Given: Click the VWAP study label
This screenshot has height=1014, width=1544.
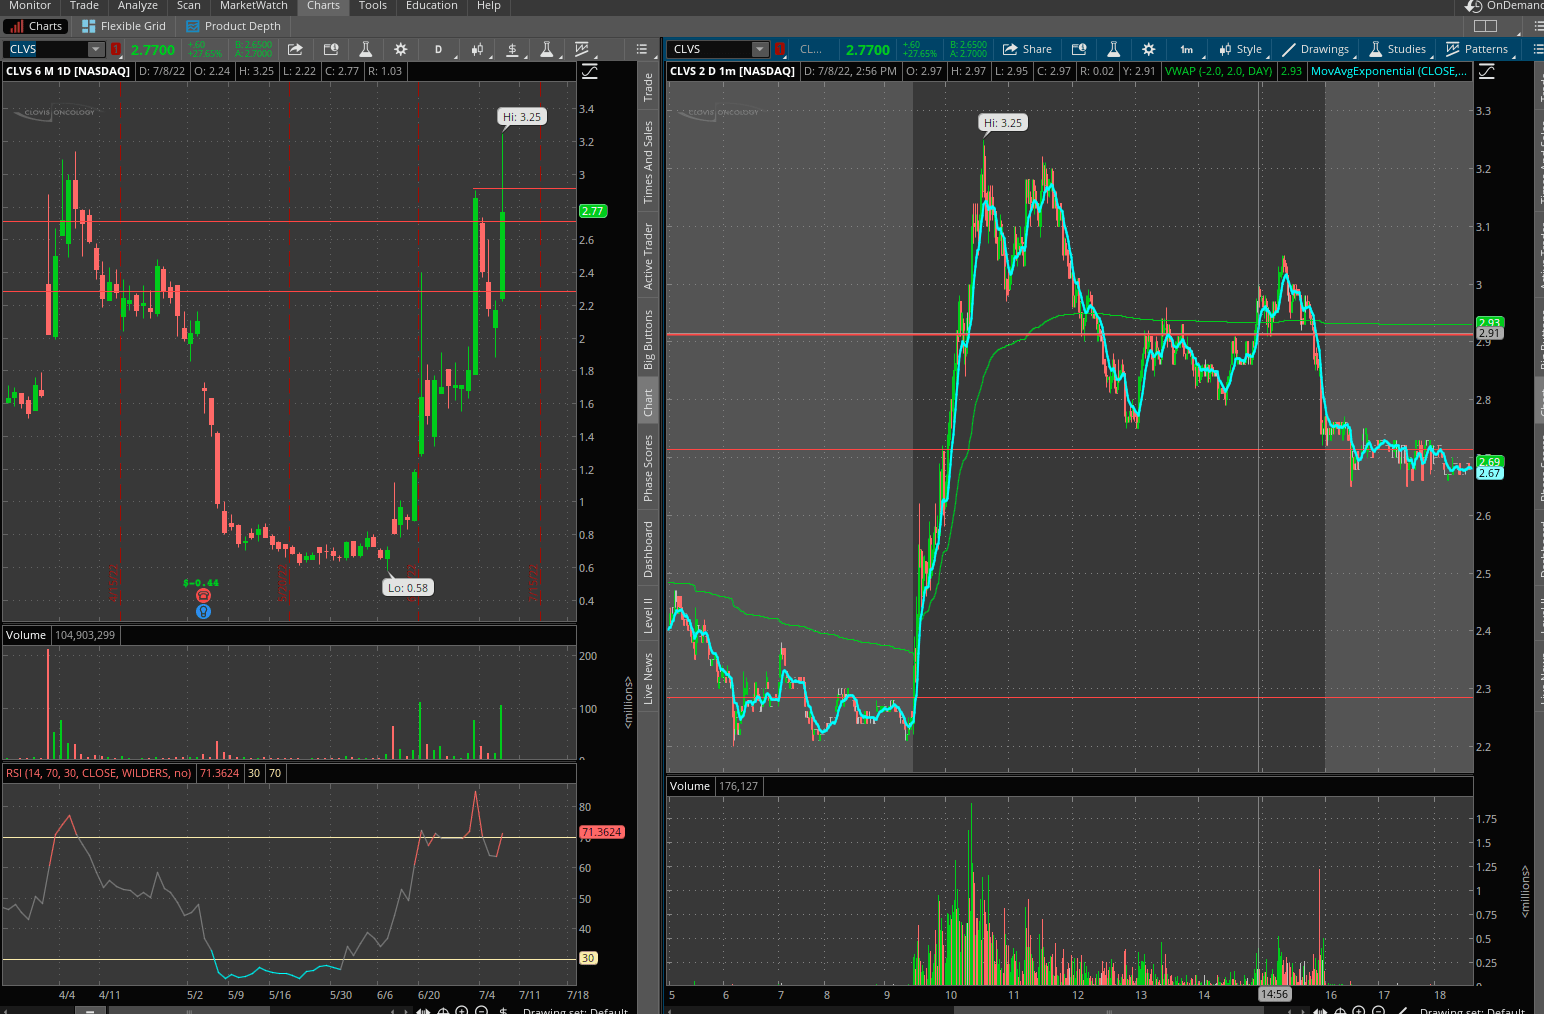Looking at the screenshot, I should coord(1218,71).
